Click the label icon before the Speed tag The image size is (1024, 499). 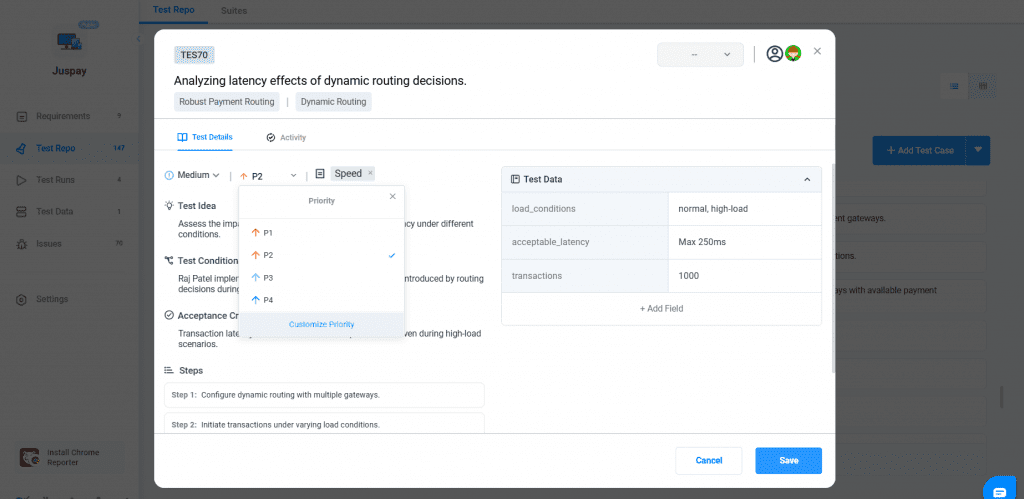click(320, 174)
